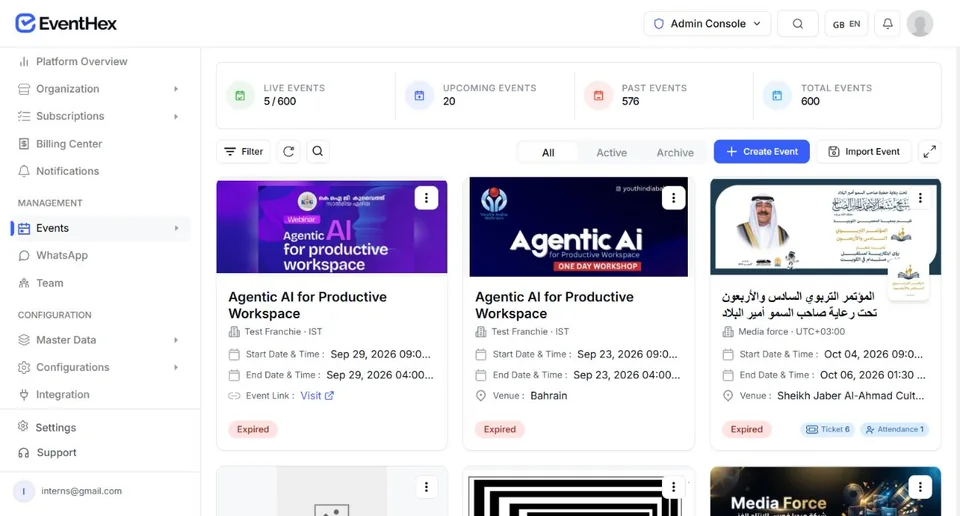Switch to the Active events tab
This screenshot has width=960, height=516.
click(x=612, y=152)
